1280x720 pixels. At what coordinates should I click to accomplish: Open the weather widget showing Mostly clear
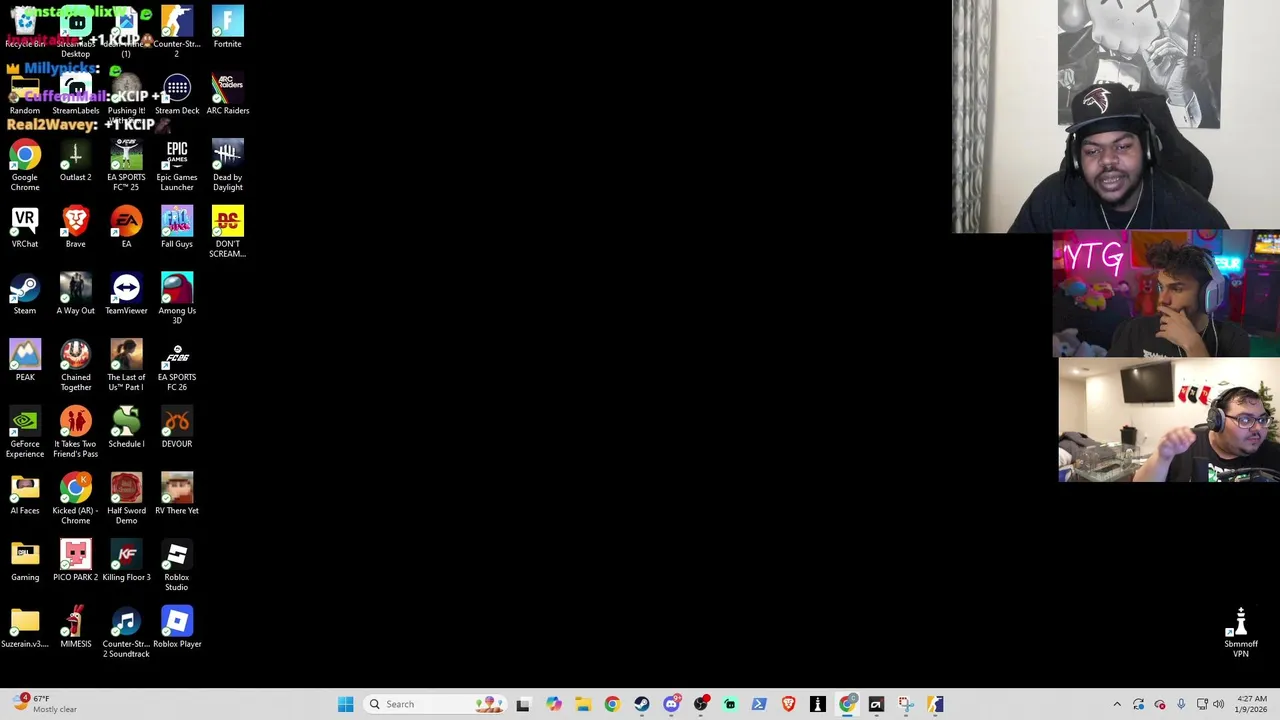[44, 704]
